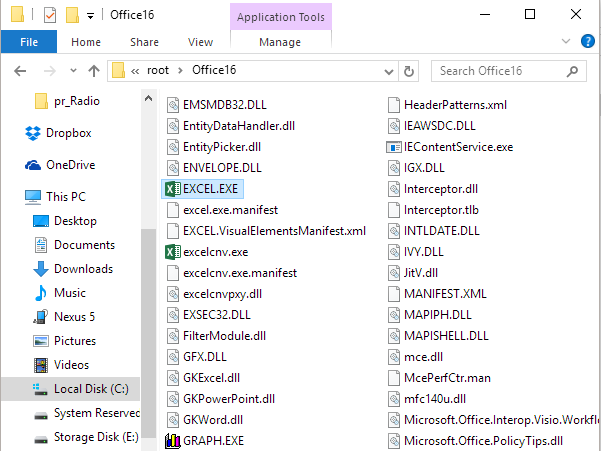Click the chevron between root and Office16

tap(180, 71)
